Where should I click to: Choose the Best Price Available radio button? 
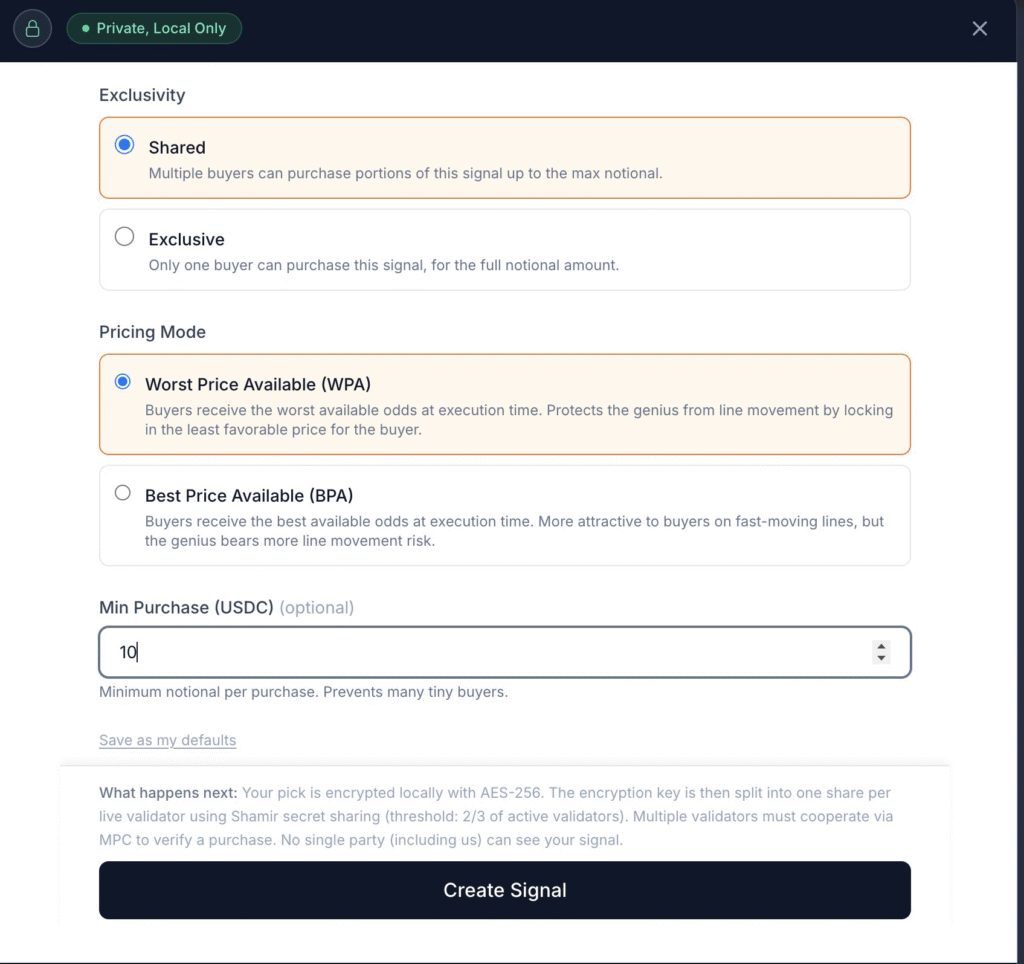(123, 493)
